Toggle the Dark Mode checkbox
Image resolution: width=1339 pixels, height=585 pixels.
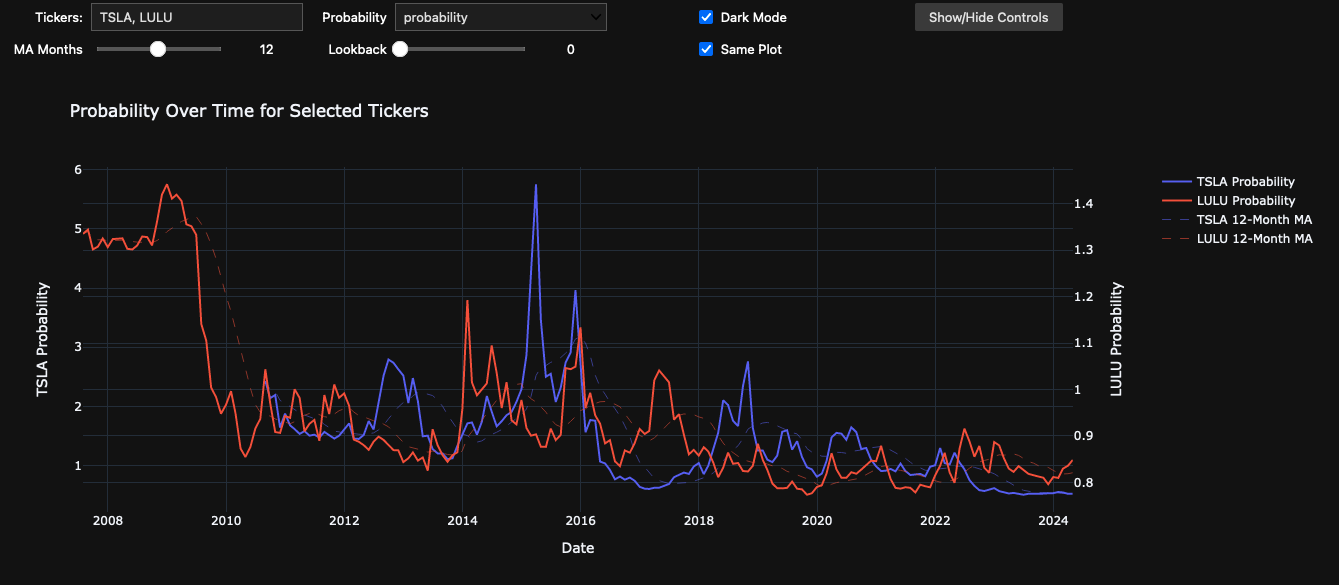(706, 17)
